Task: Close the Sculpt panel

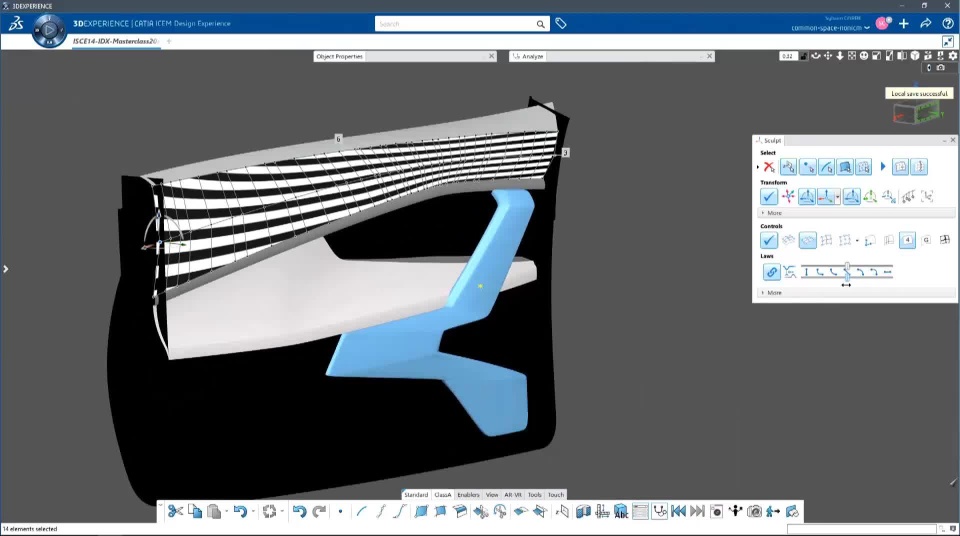Action: [953, 140]
